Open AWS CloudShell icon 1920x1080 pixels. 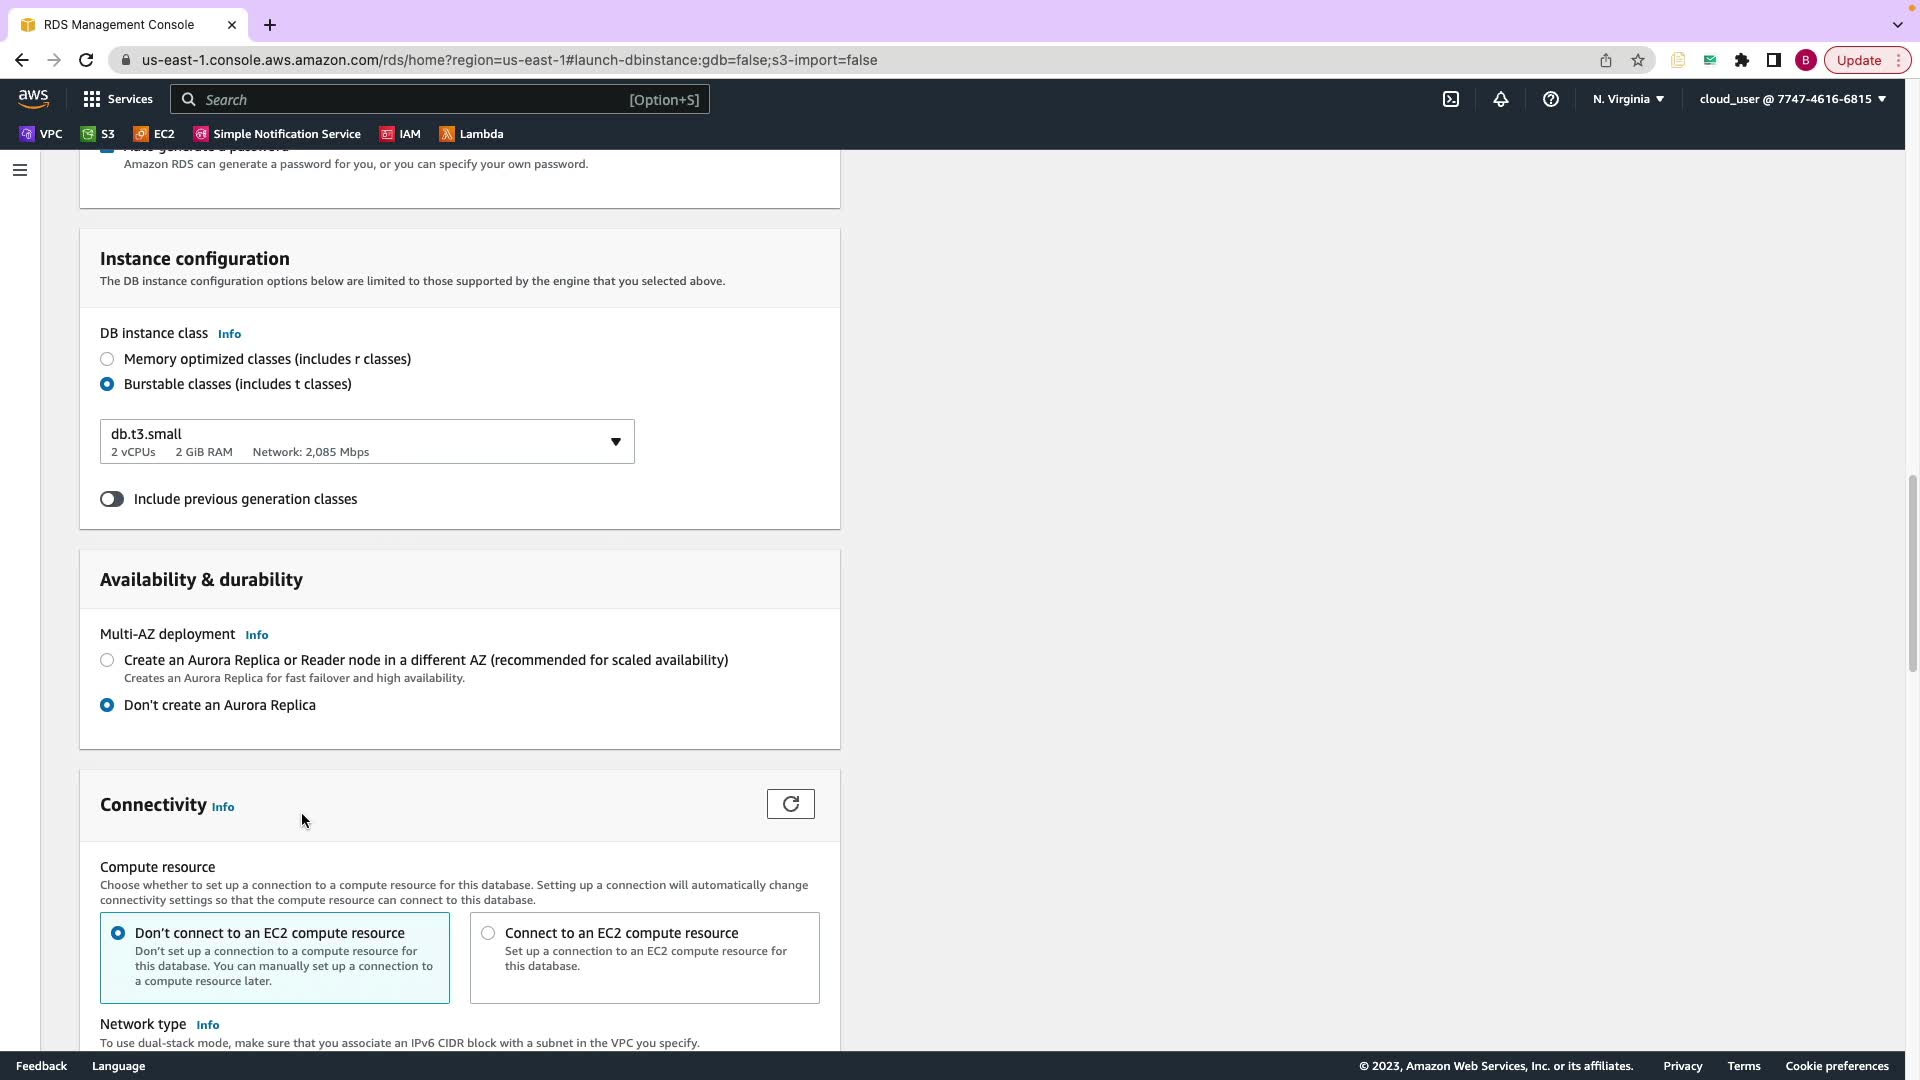pyautogui.click(x=1451, y=99)
